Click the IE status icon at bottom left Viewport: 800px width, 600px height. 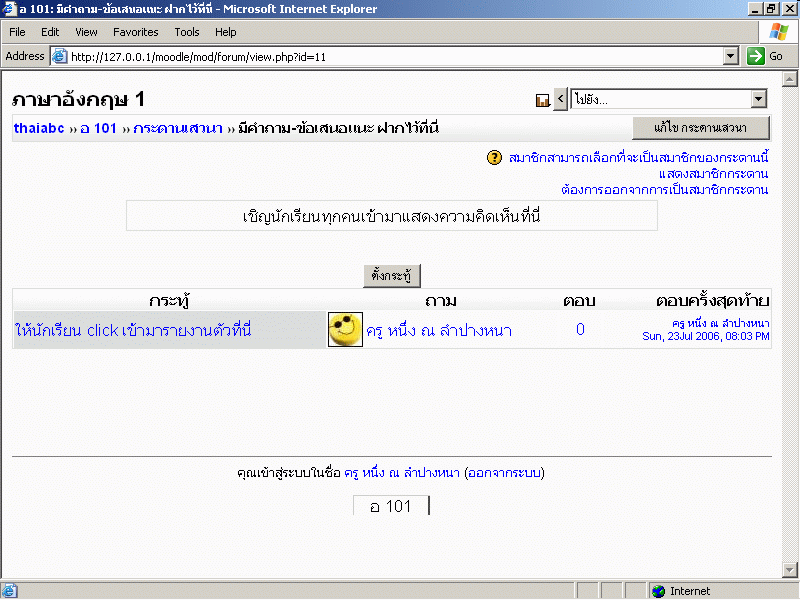[10, 591]
